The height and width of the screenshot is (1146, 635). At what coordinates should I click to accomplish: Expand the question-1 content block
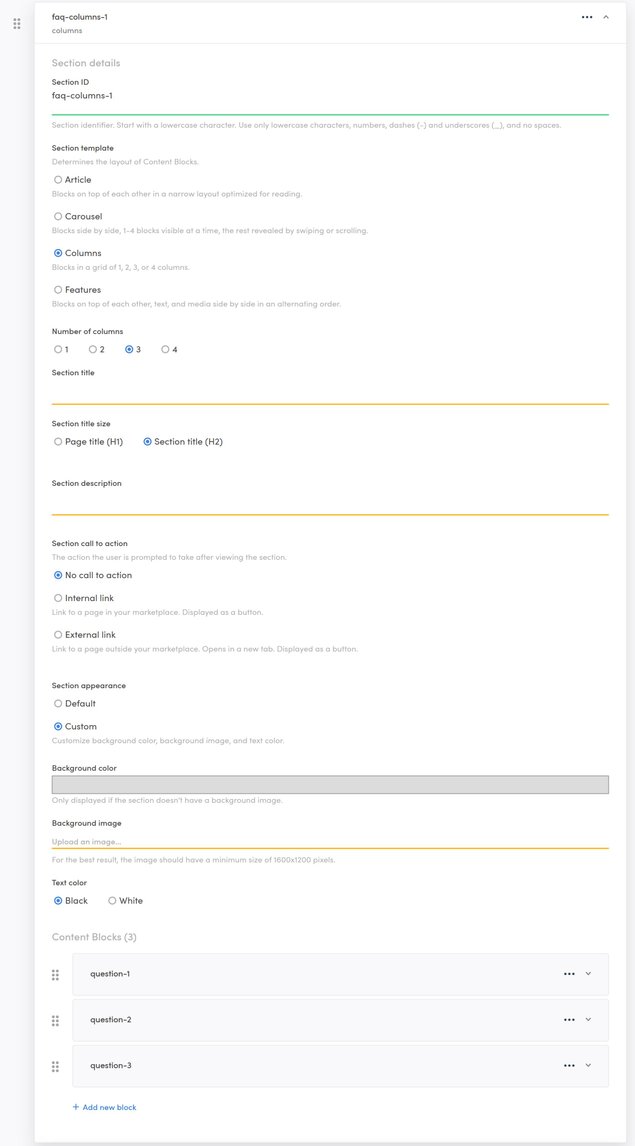tap(588, 974)
